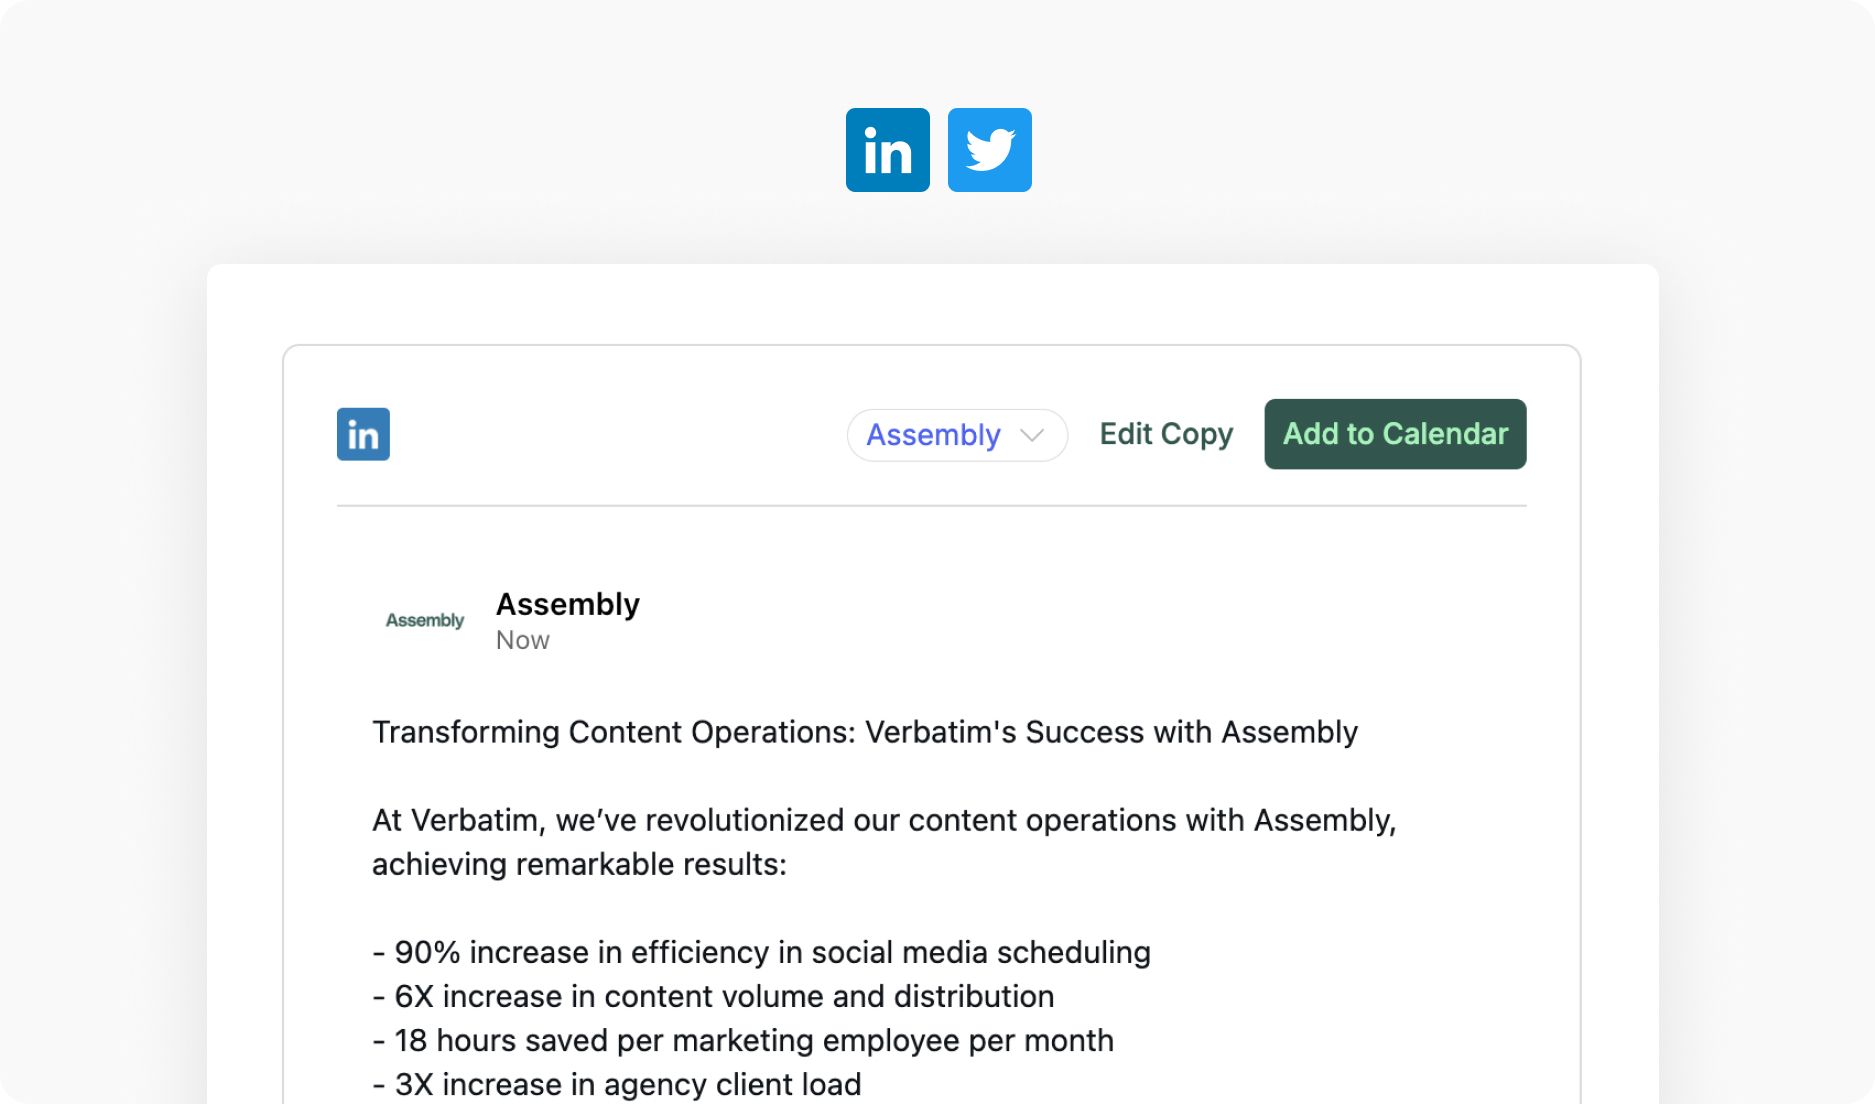
Task: Click the Add to Calendar button
Action: pyautogui.click(x=1395, y=434)
